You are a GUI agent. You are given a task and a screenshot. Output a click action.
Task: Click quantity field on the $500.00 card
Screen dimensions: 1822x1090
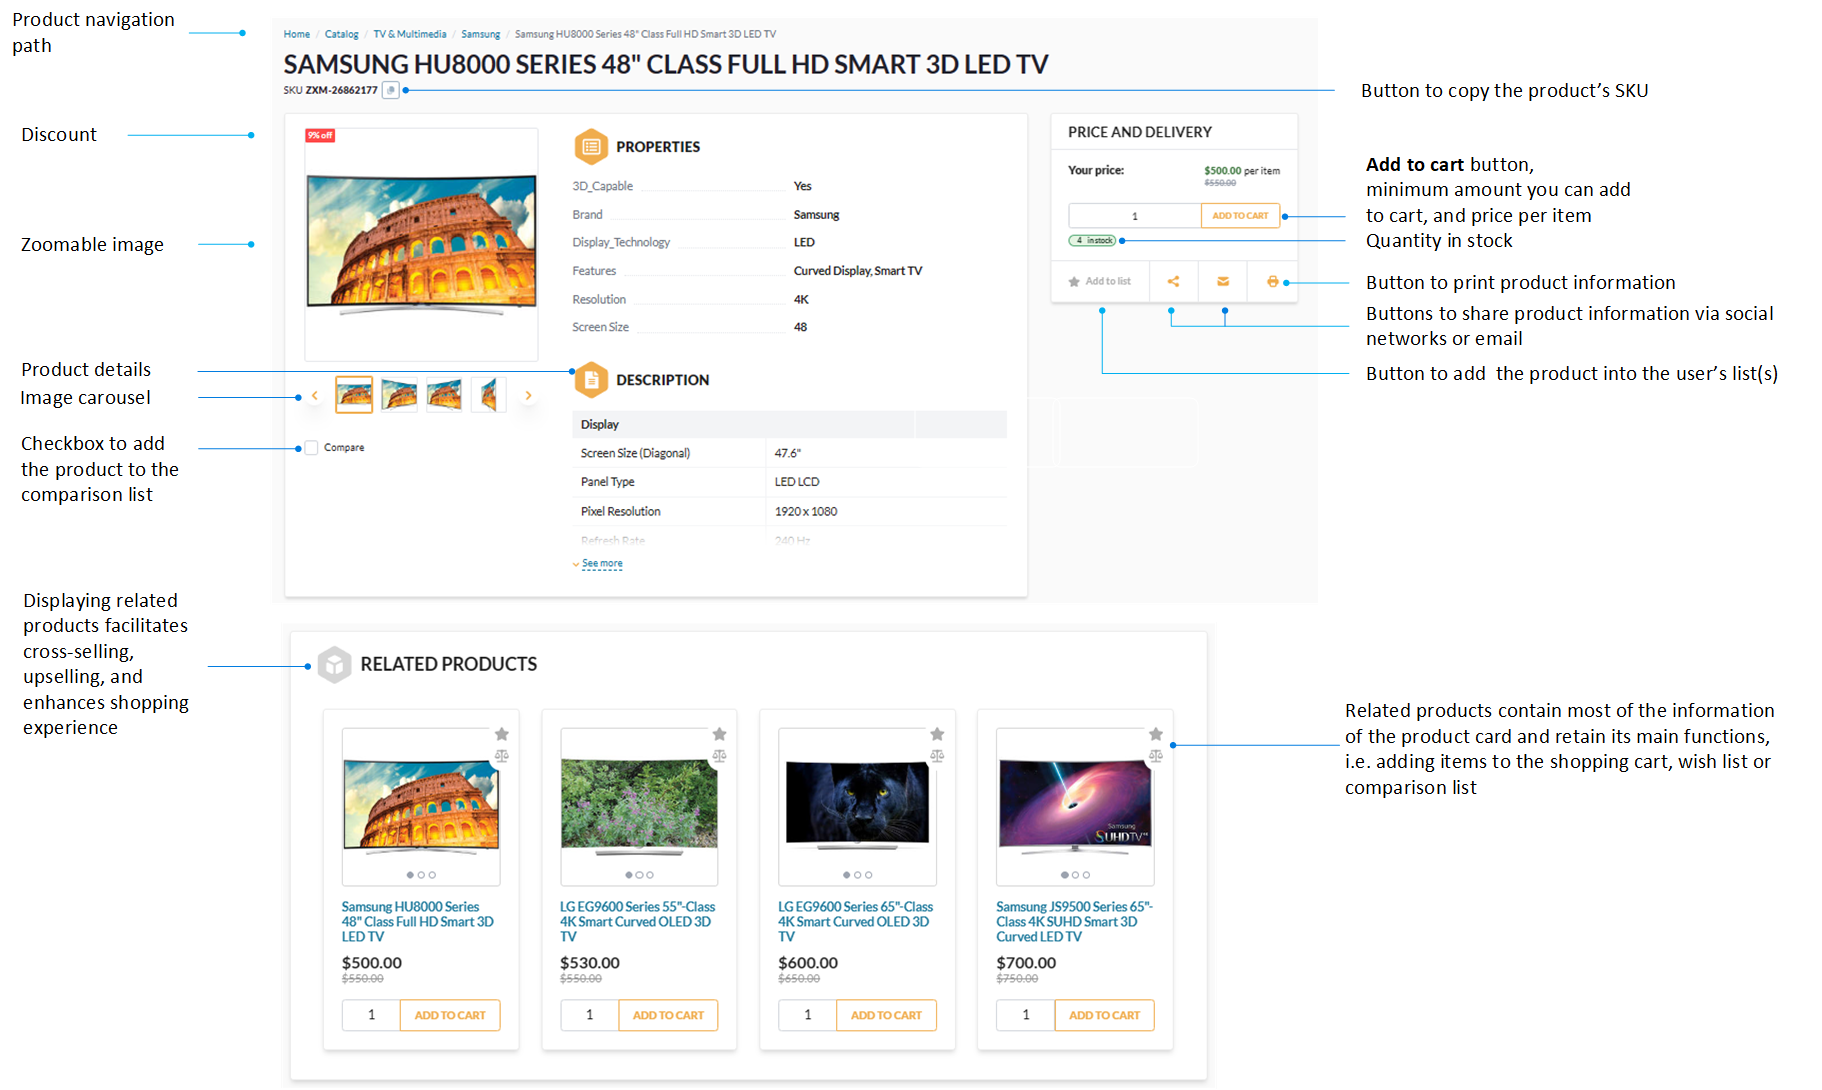[371, 1015]
